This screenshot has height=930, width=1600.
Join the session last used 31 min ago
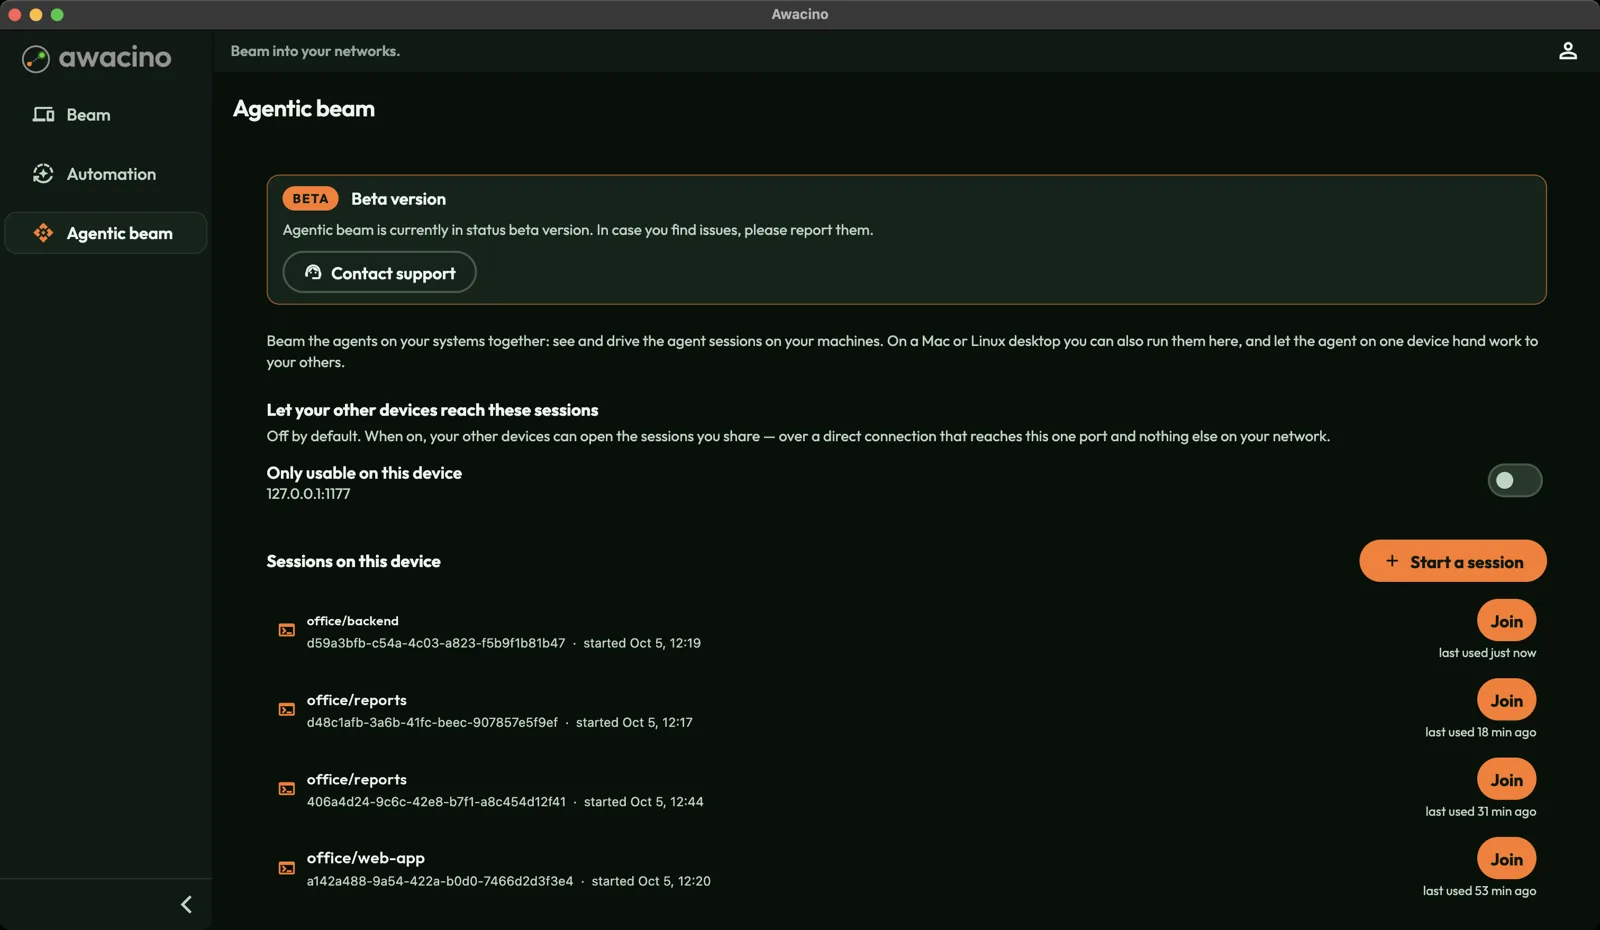1506,779
